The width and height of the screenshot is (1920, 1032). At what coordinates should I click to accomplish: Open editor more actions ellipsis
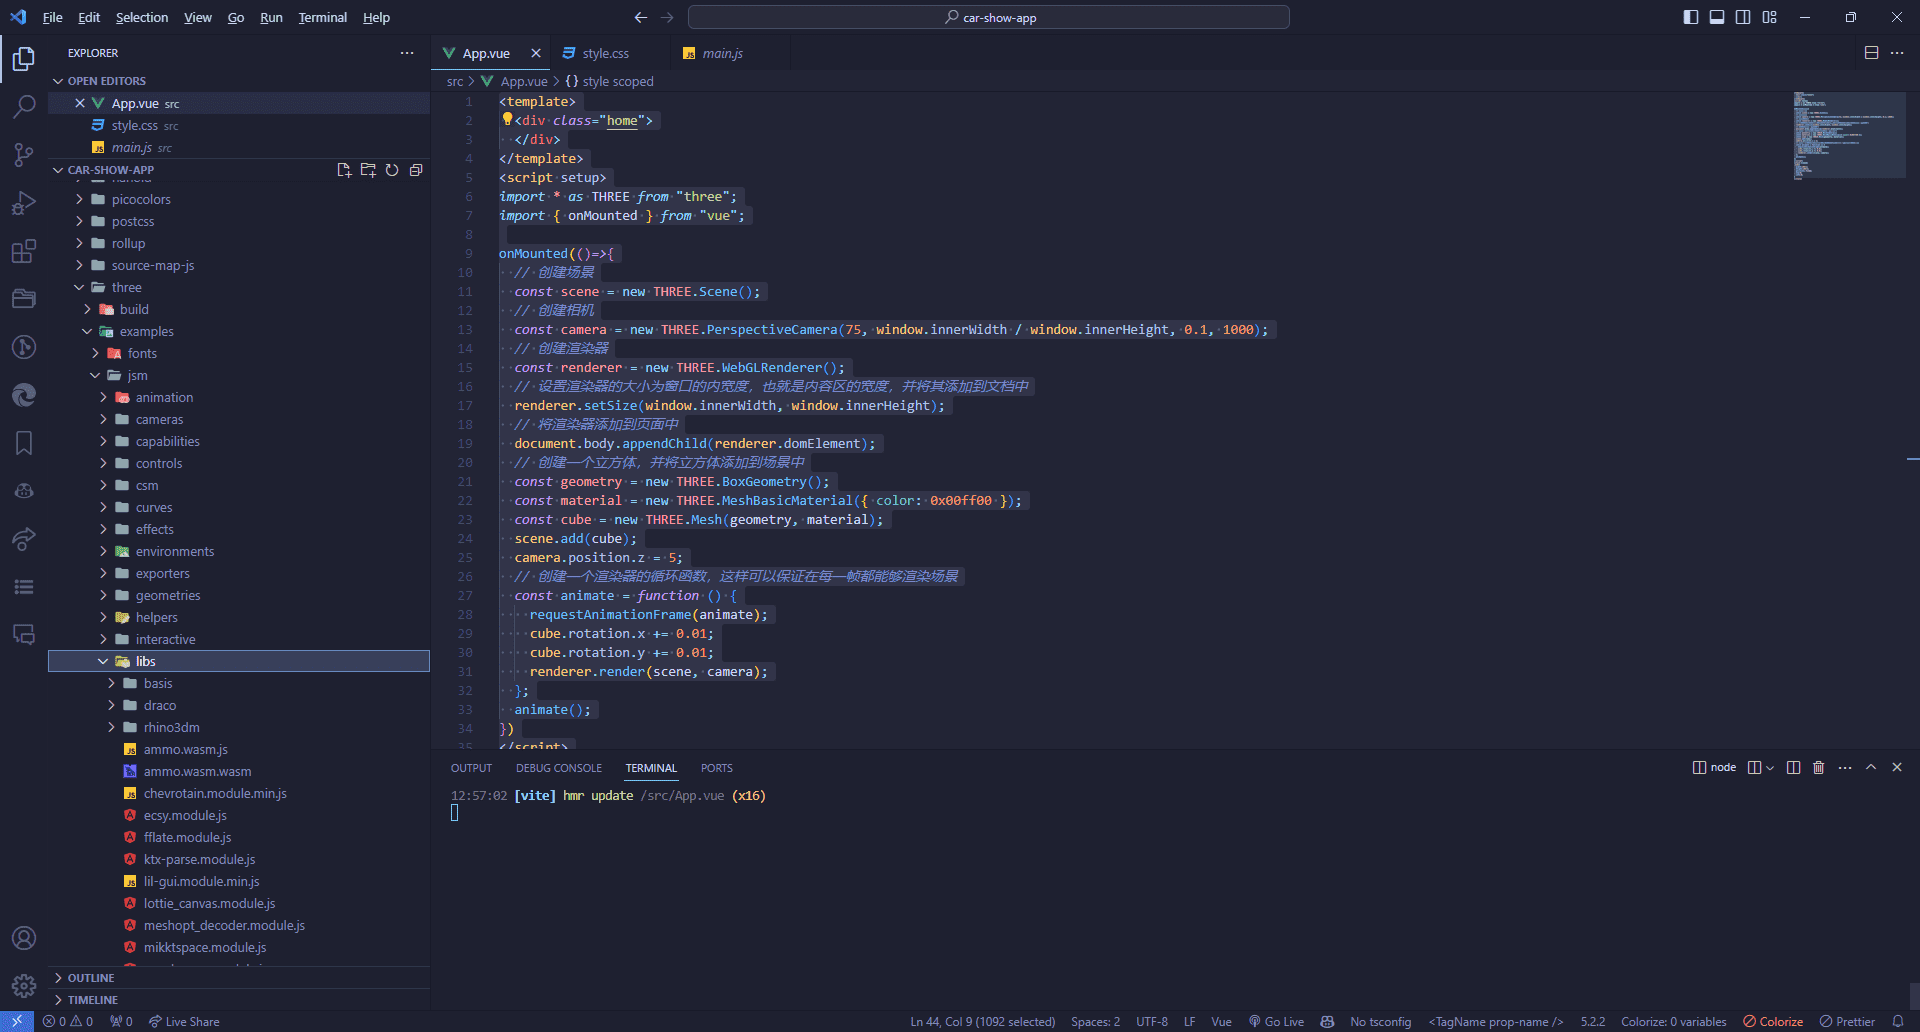click(1897, 53)
